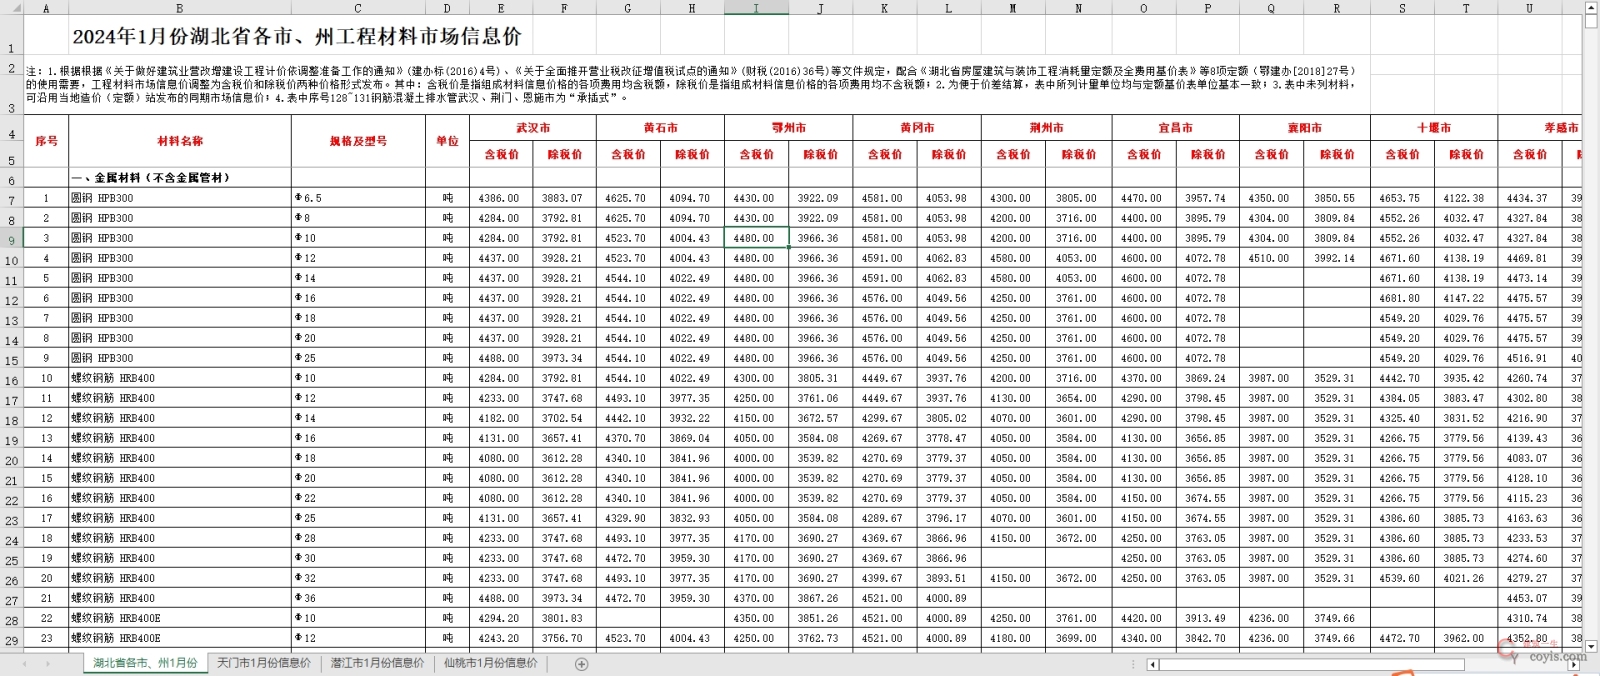Select column U header
The width and height of the screenshot is (1600, 676).
1529,8
